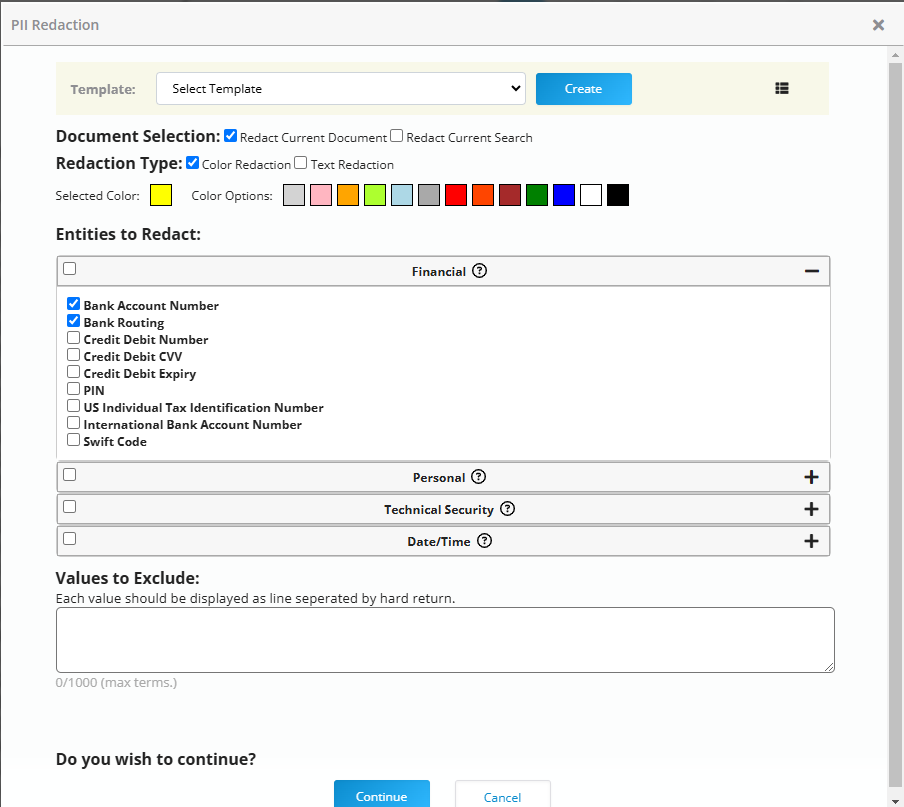Enable Redact Current Search
Image resolution: width=904 pixels, height=807 pixels.
click(x=396, y=135)
